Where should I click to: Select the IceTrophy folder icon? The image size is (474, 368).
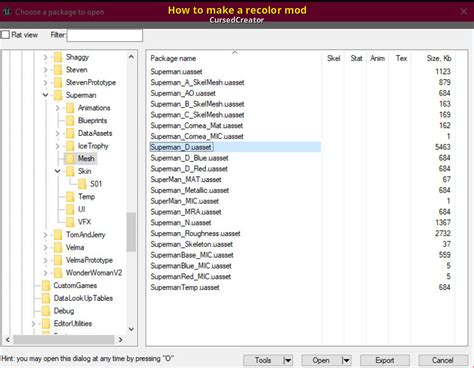[x=70, y=146]
